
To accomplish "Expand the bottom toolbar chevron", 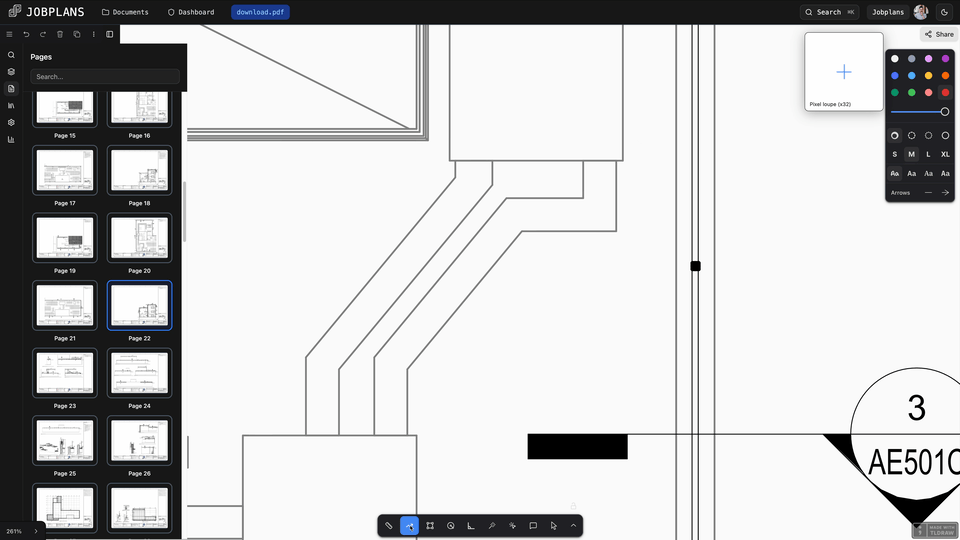I will [573, 525].
